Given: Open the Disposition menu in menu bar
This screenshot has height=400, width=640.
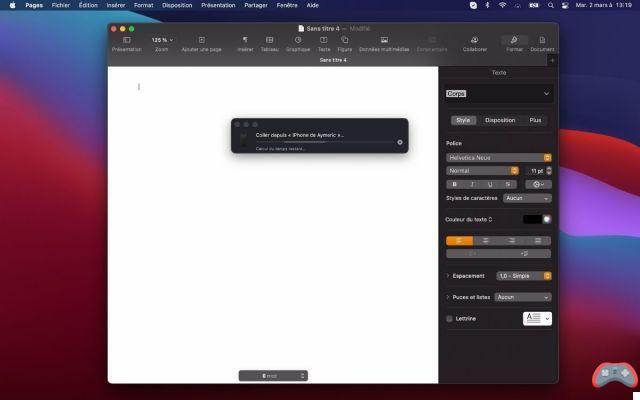Looking at the screenshot, I should tap(177, 5).
